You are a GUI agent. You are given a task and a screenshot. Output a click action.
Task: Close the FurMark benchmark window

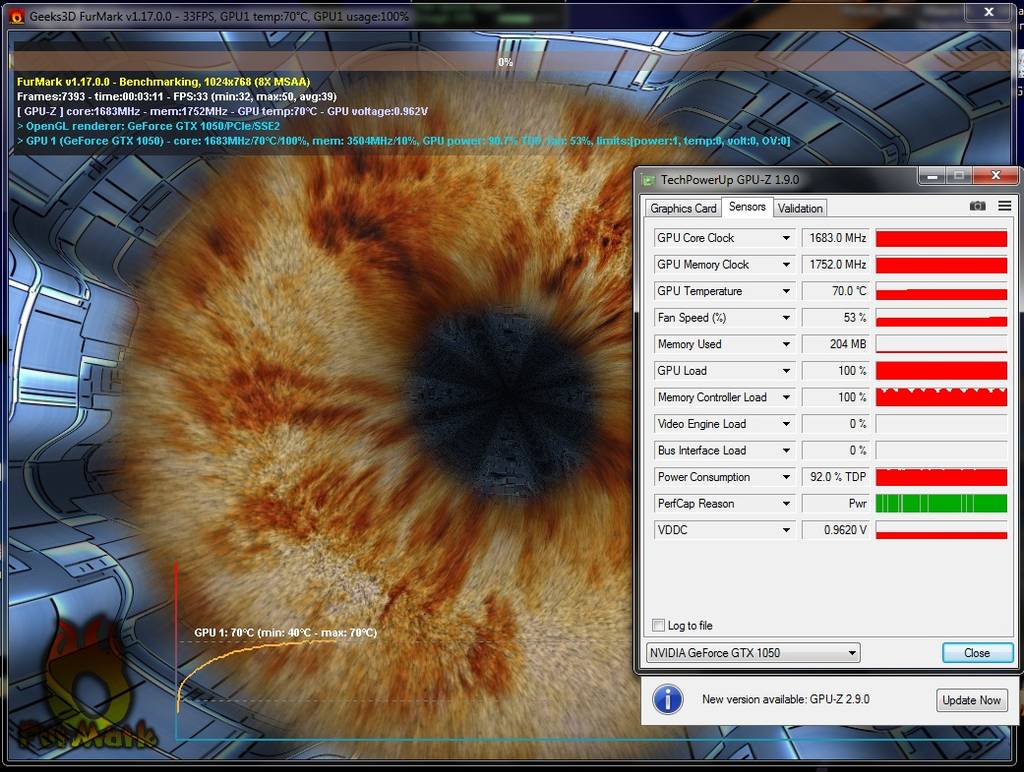[x=989, y=12]
